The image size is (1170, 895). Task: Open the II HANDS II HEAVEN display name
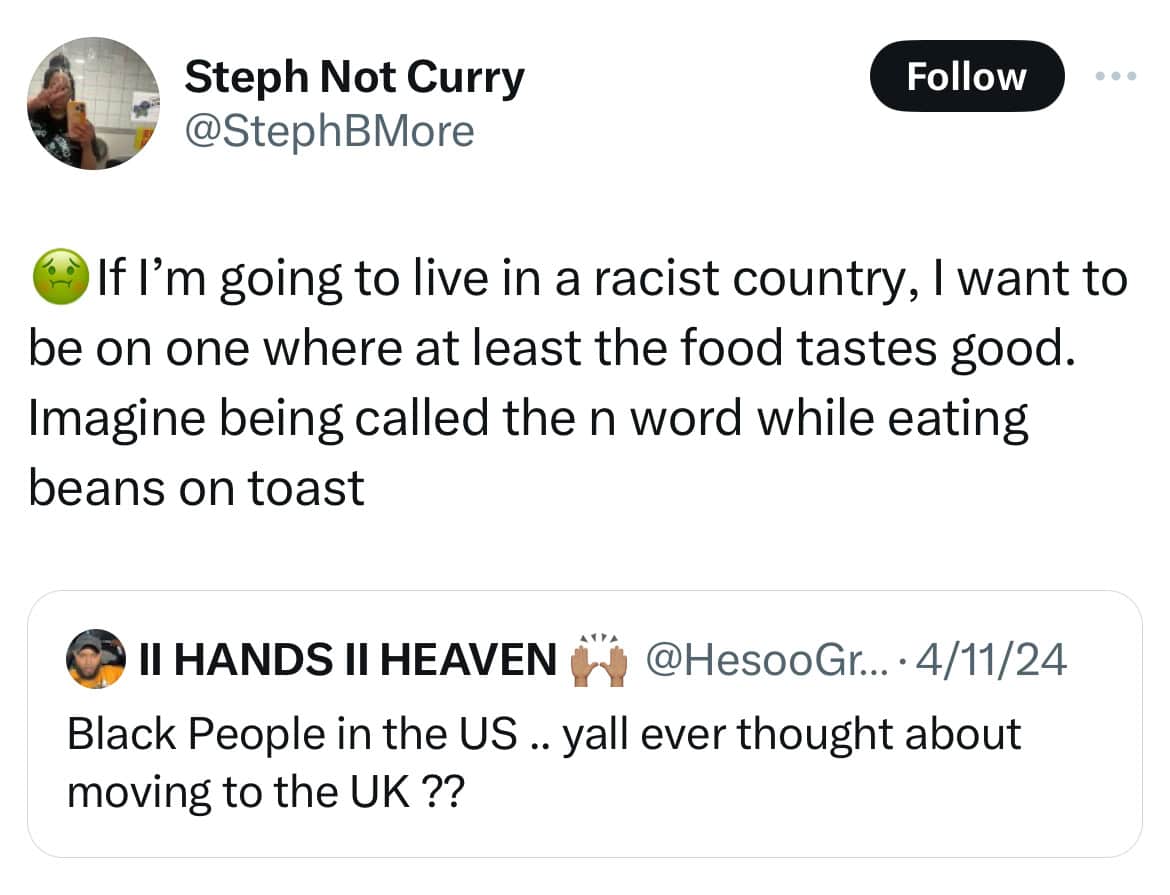[347, 660]
